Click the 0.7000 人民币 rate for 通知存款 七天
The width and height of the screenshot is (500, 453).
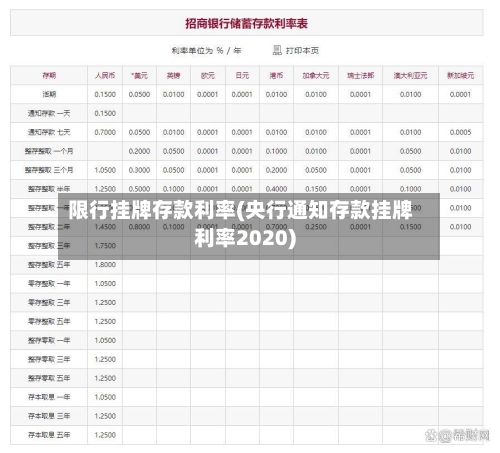(x=105, y=132)
